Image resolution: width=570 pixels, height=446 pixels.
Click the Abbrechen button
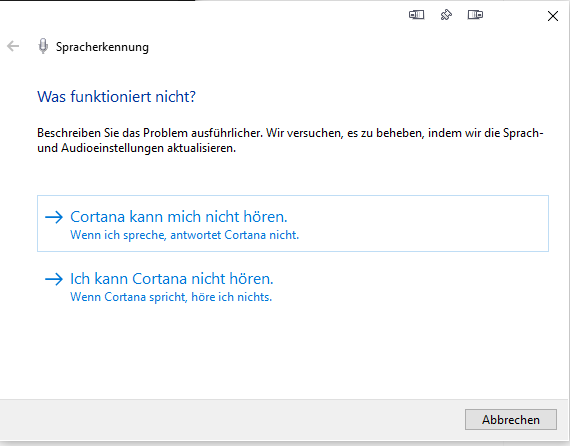coord(511,419)
